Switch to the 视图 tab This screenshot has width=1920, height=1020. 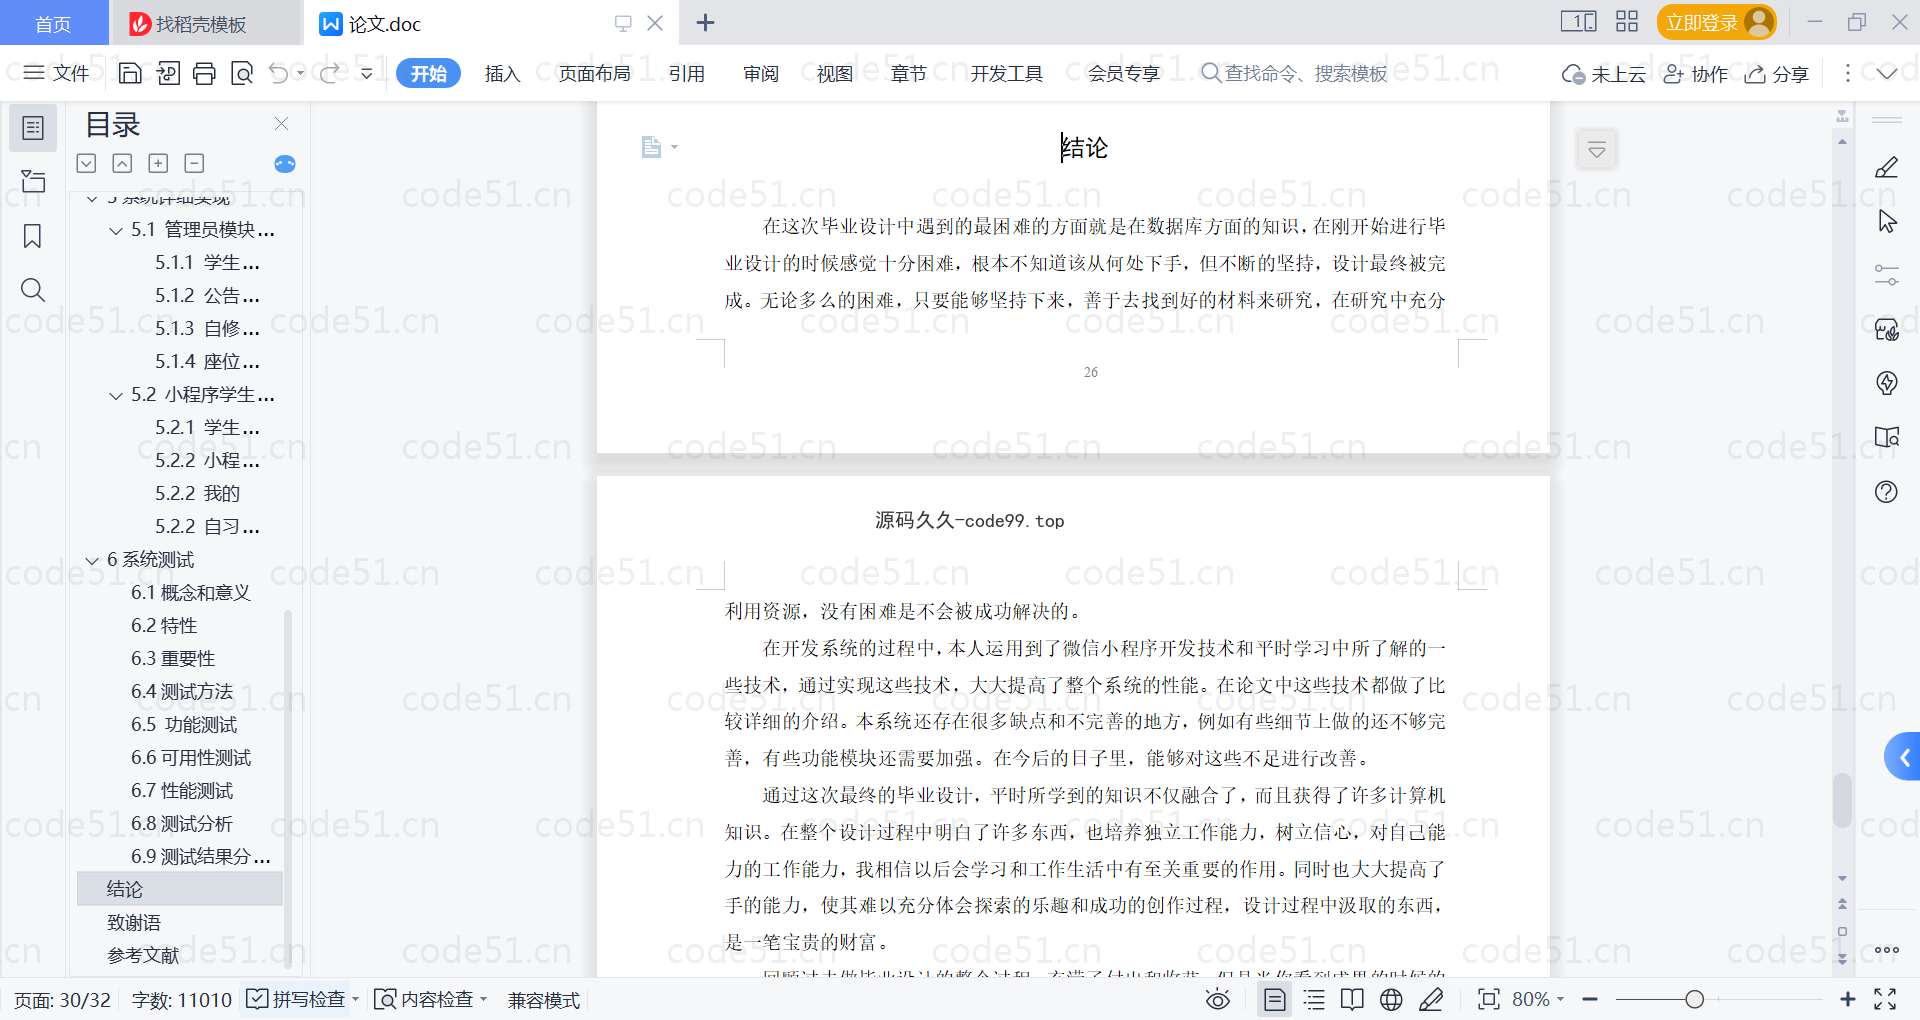tap(835, 74)
